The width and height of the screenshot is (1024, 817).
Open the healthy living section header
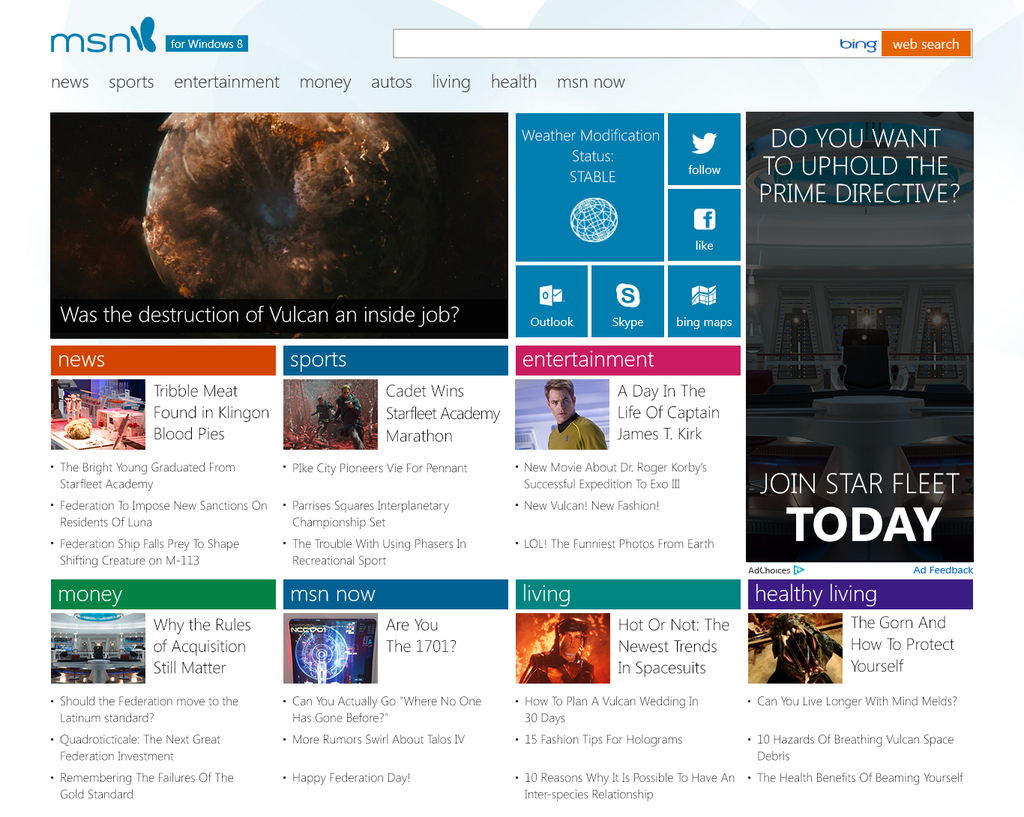coord(860,594)
